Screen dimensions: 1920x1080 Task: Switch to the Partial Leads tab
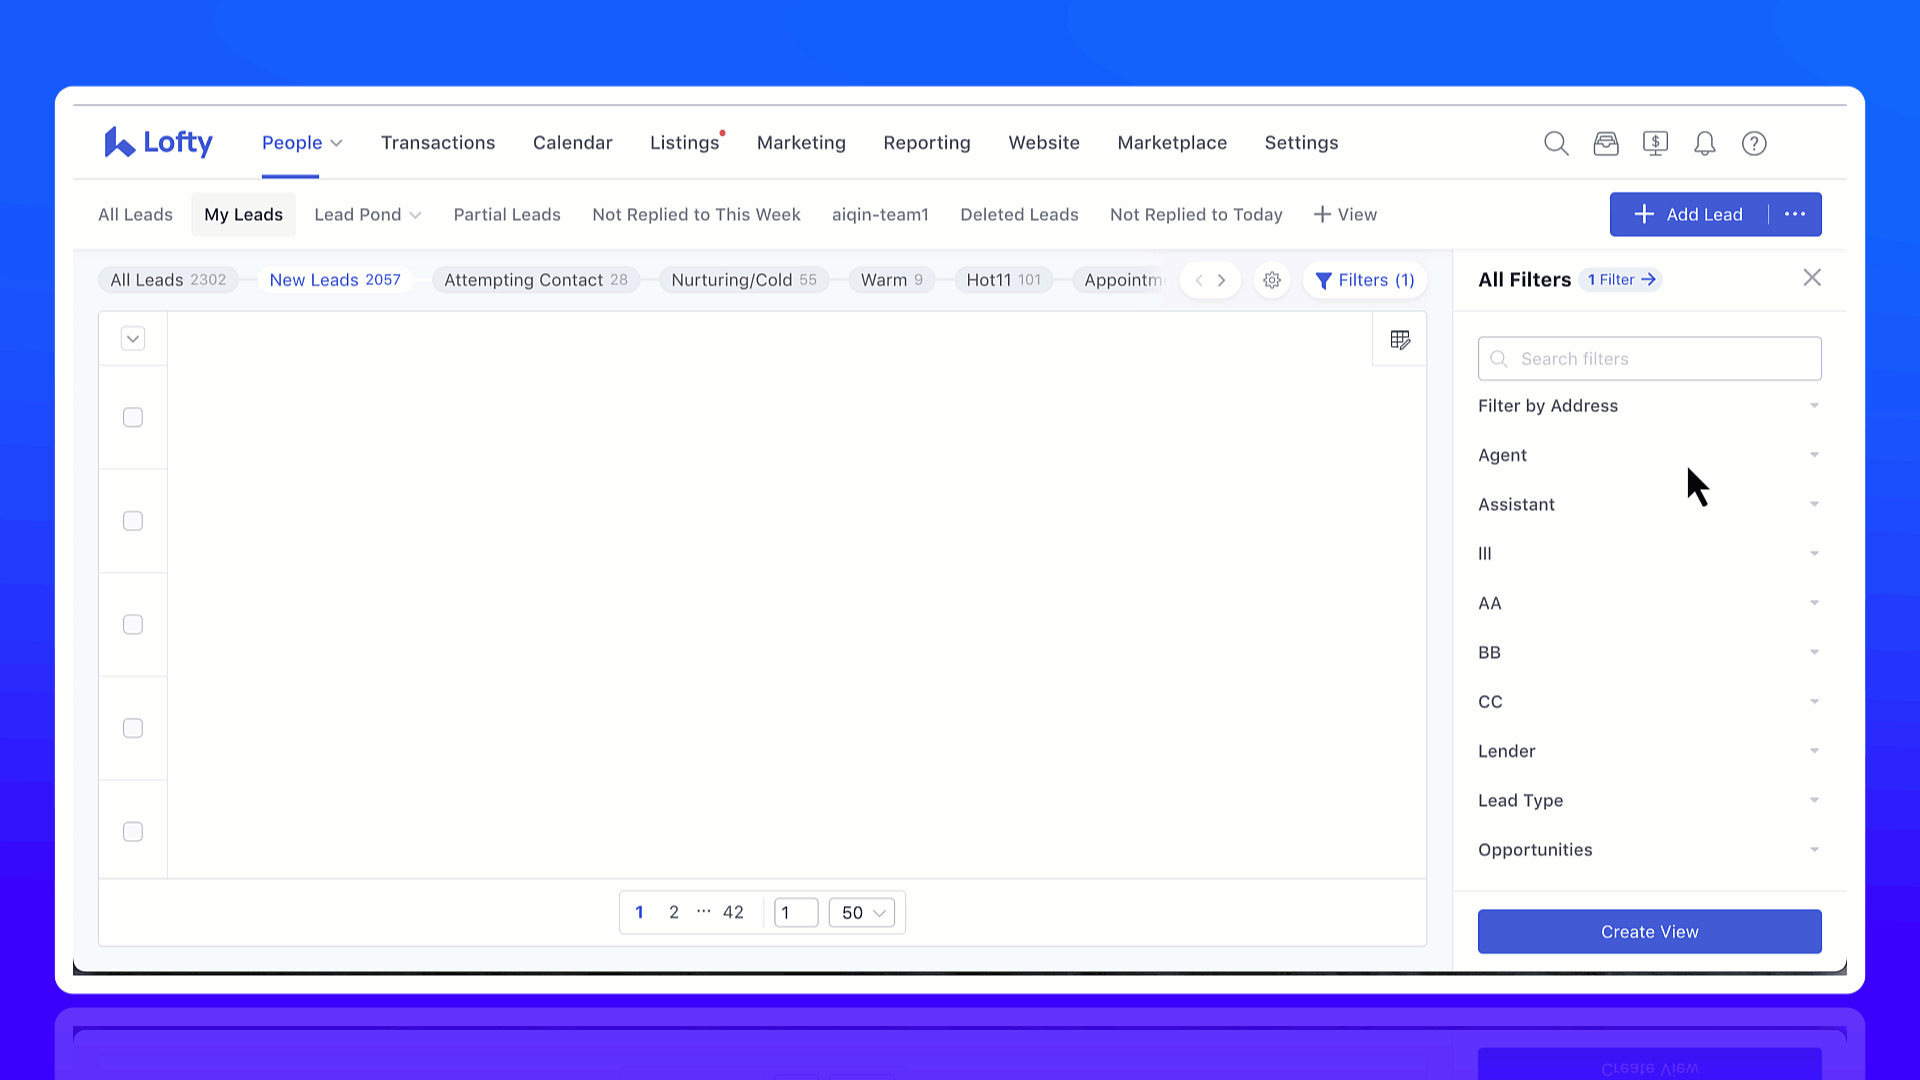click(x=507, y=214)
